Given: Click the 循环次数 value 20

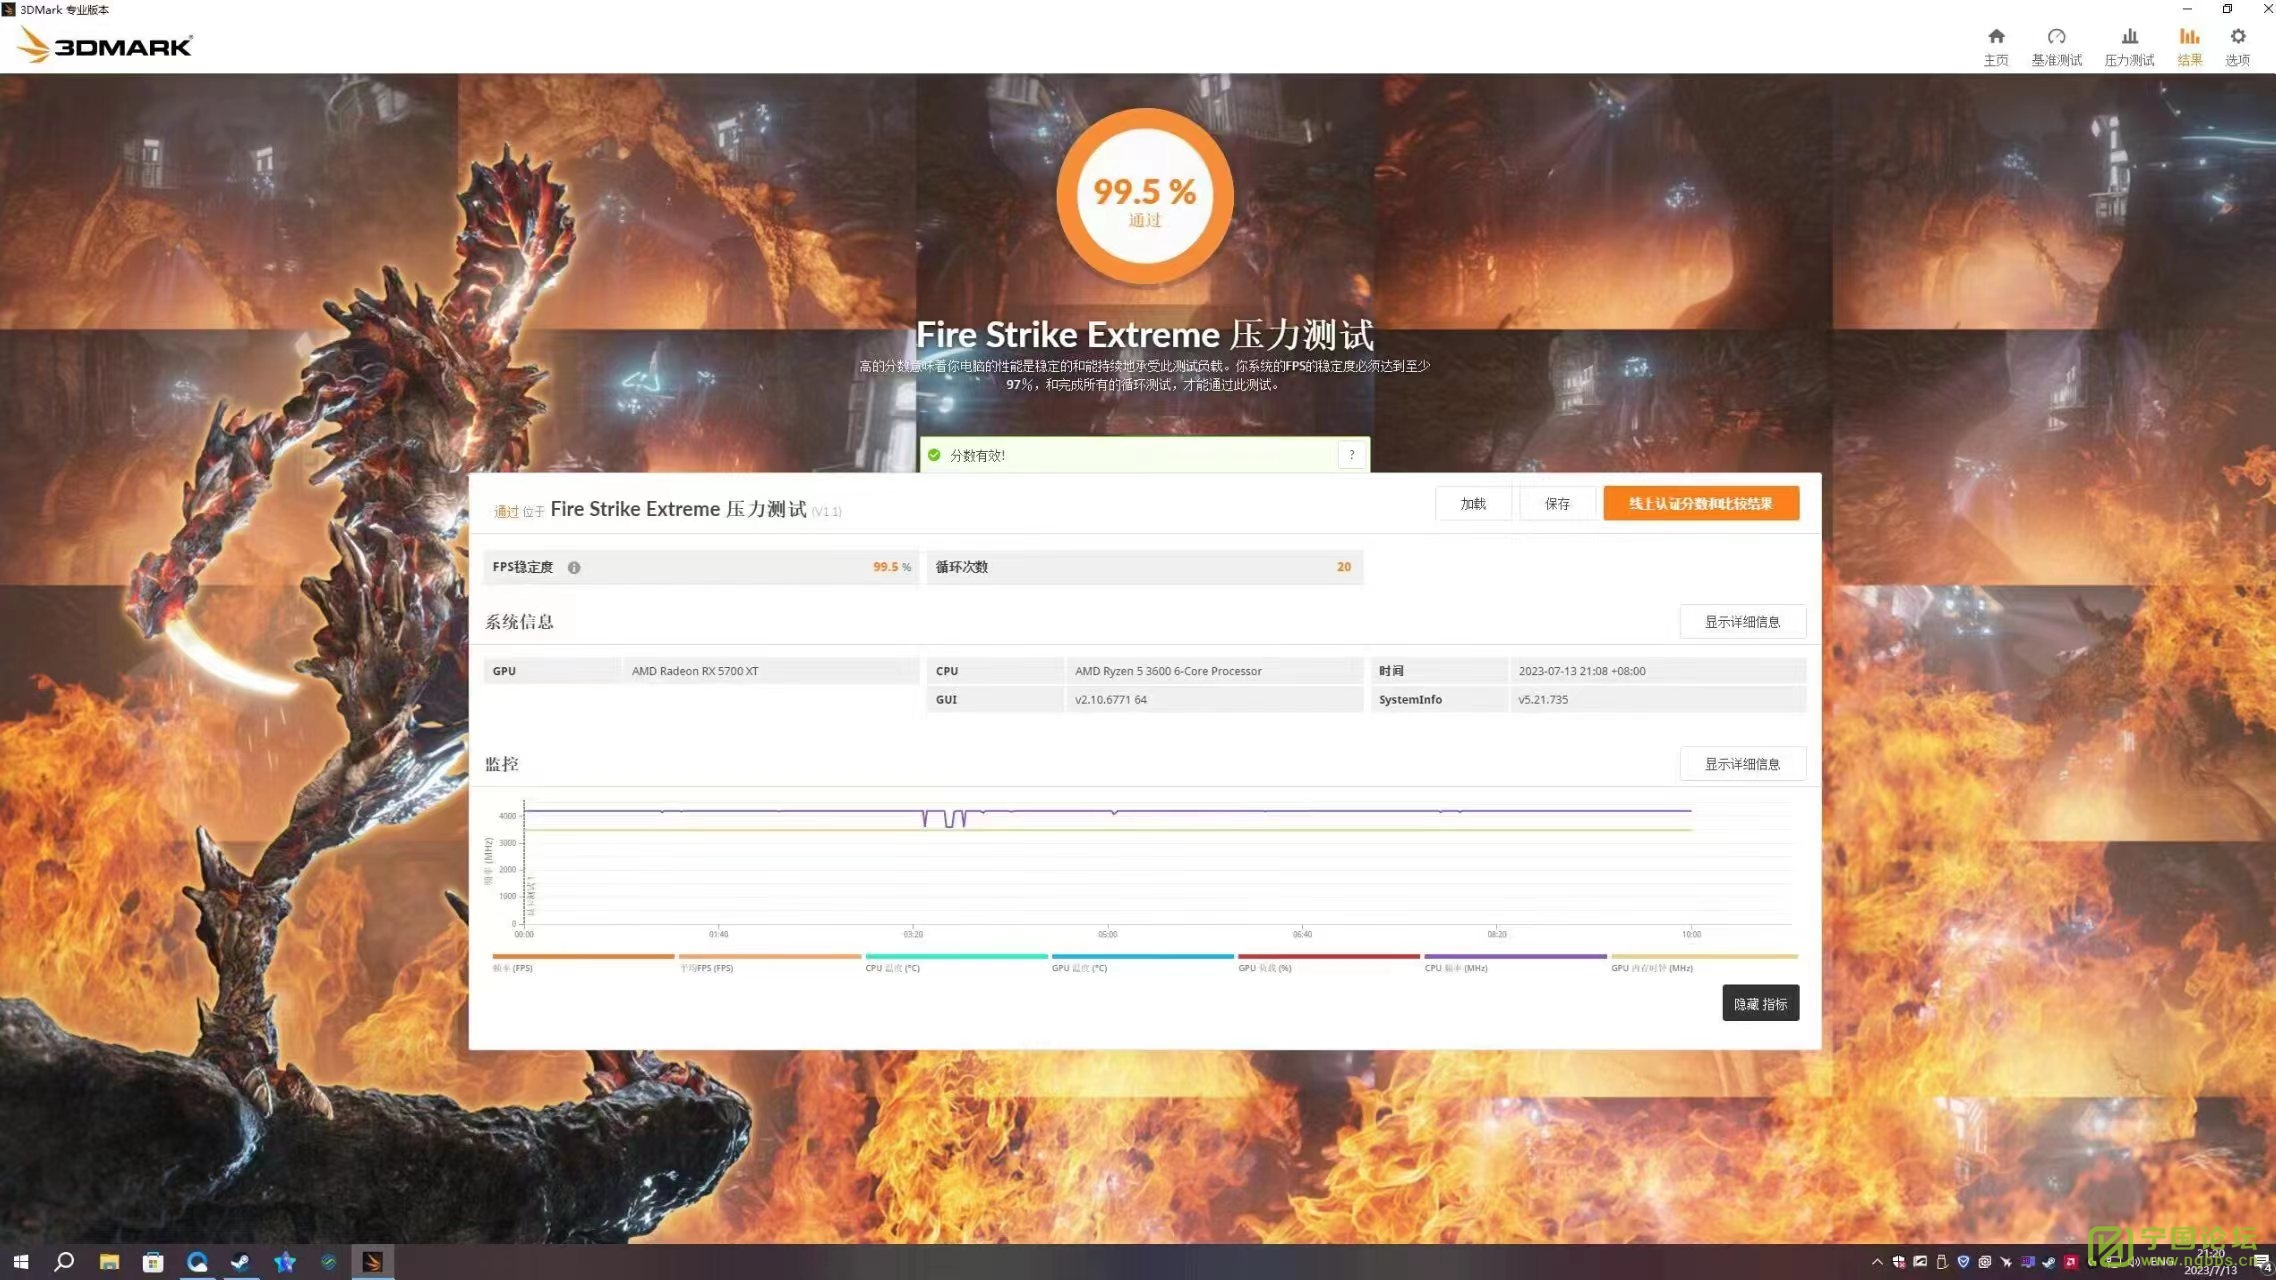Looking at the screenshot, I should pyautogui.click(x=1343, y=567).
